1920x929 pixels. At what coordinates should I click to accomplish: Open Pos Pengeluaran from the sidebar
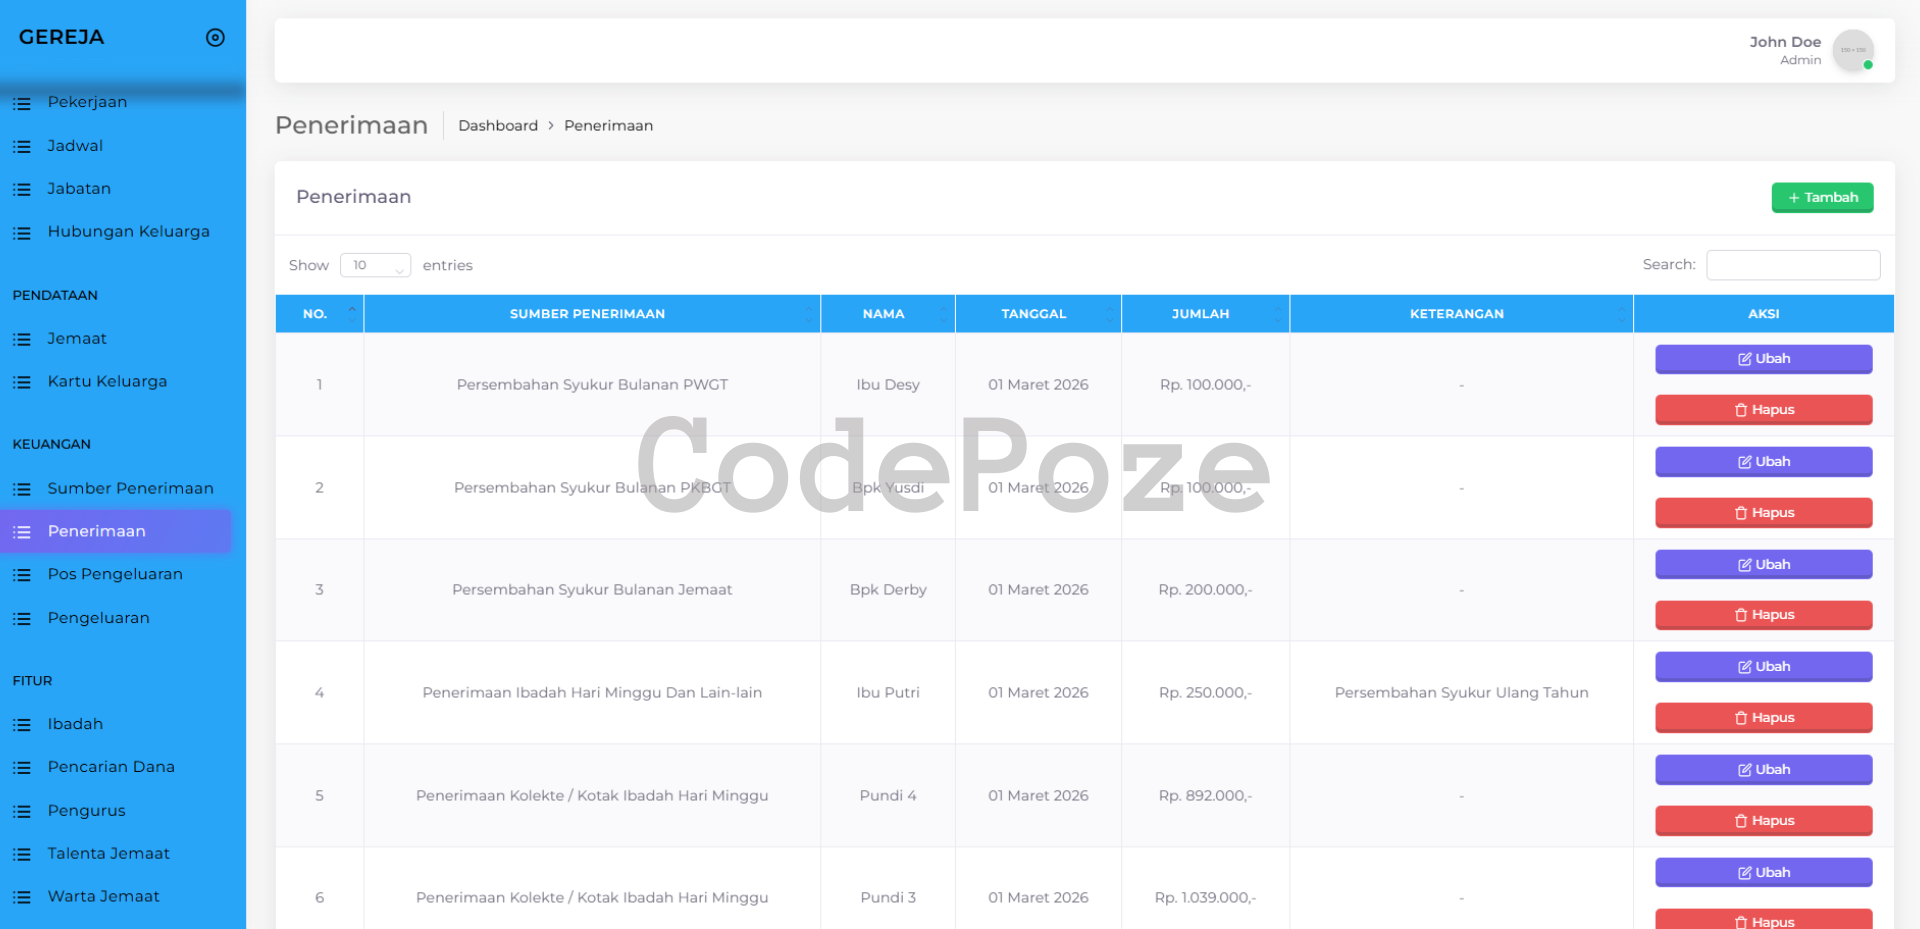click(x=115, y=574)
